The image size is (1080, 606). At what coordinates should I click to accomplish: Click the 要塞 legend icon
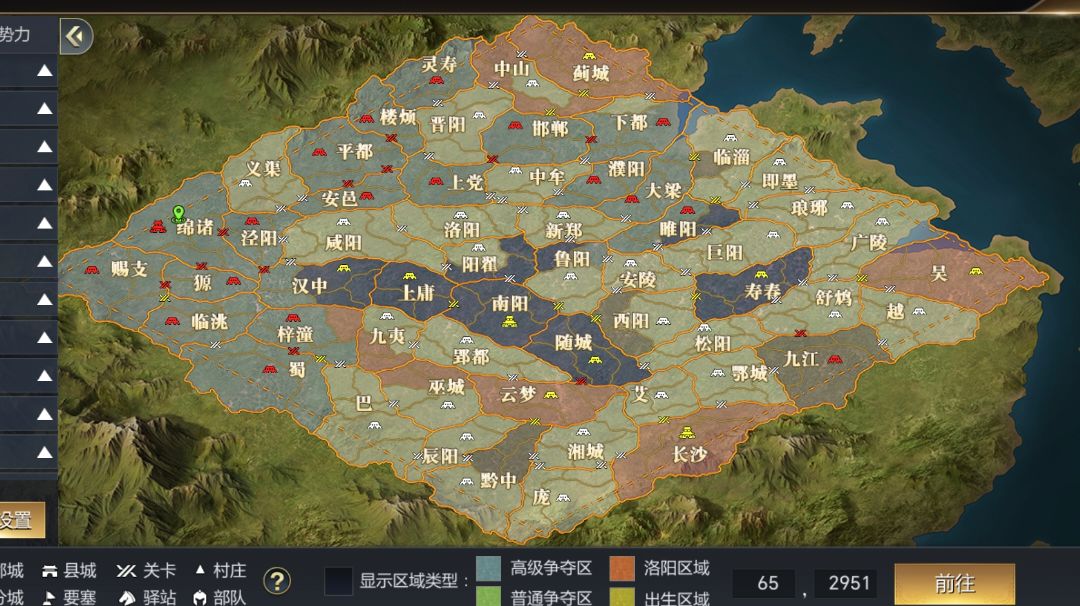click(x=49, y=597)
